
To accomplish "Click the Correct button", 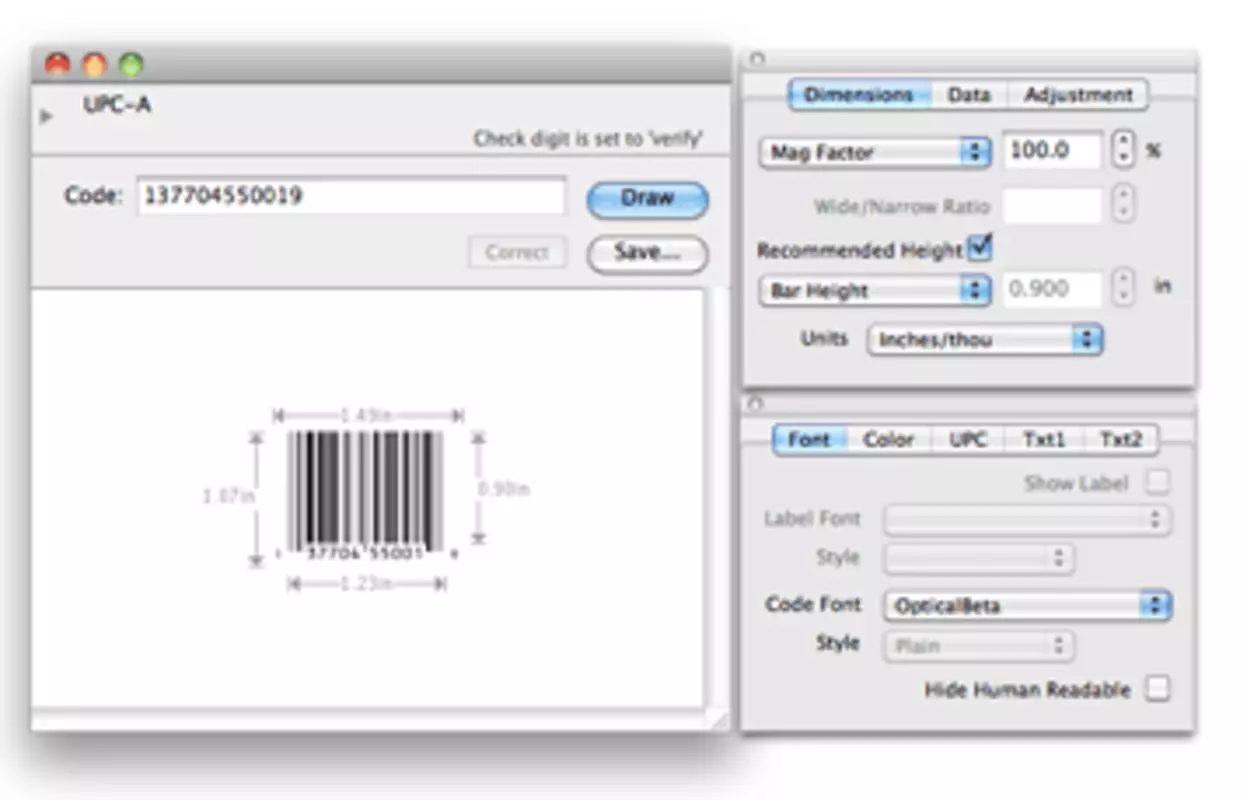I will (517, 252).
